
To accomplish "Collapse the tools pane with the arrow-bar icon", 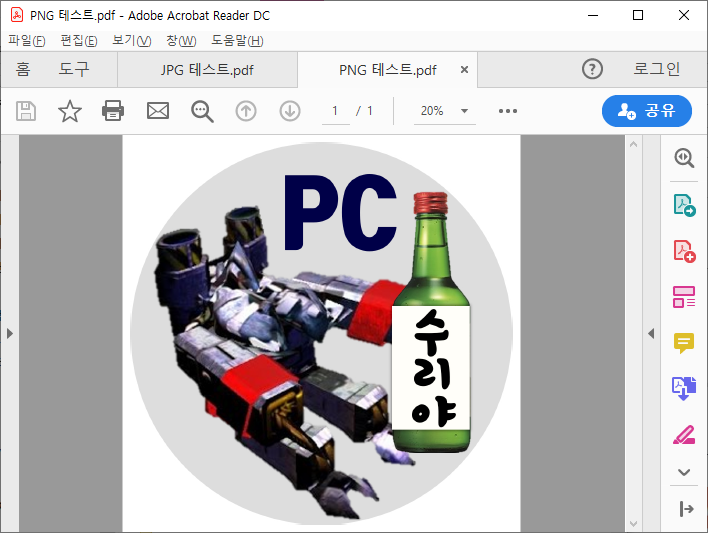I will (x=686, y=509).
